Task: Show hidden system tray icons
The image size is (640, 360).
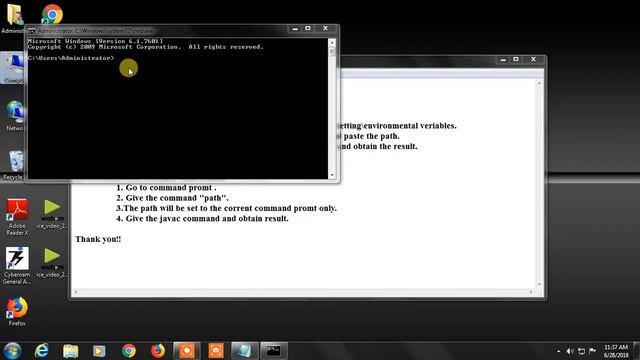Action: [558, 351]
